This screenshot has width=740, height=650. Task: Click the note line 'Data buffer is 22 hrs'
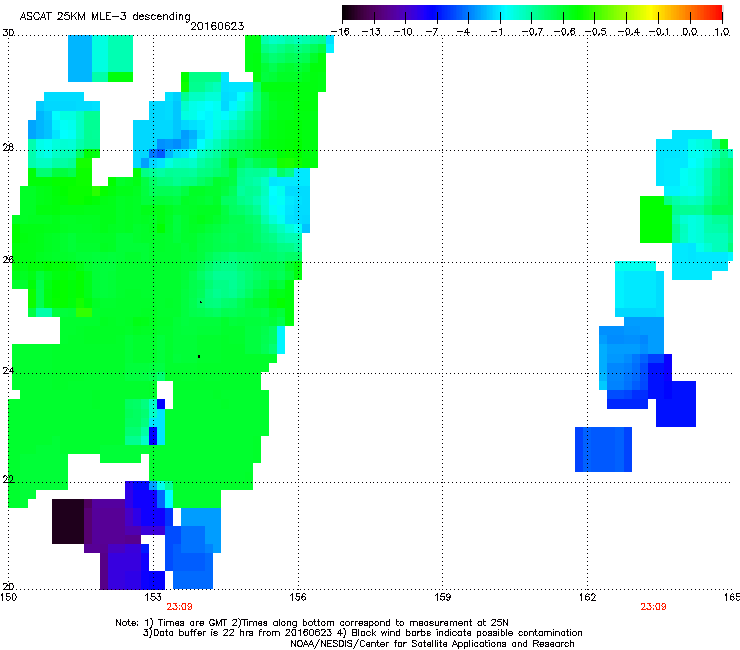362,633
